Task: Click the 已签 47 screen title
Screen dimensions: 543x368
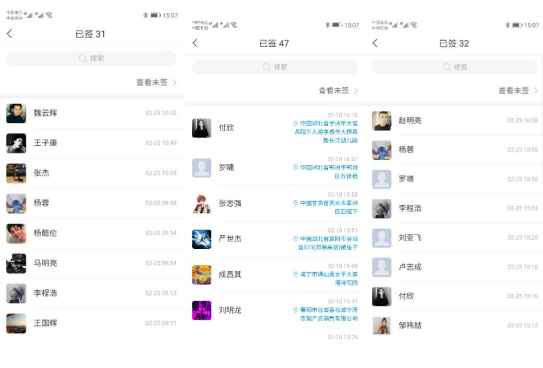Action: (274, 43)
